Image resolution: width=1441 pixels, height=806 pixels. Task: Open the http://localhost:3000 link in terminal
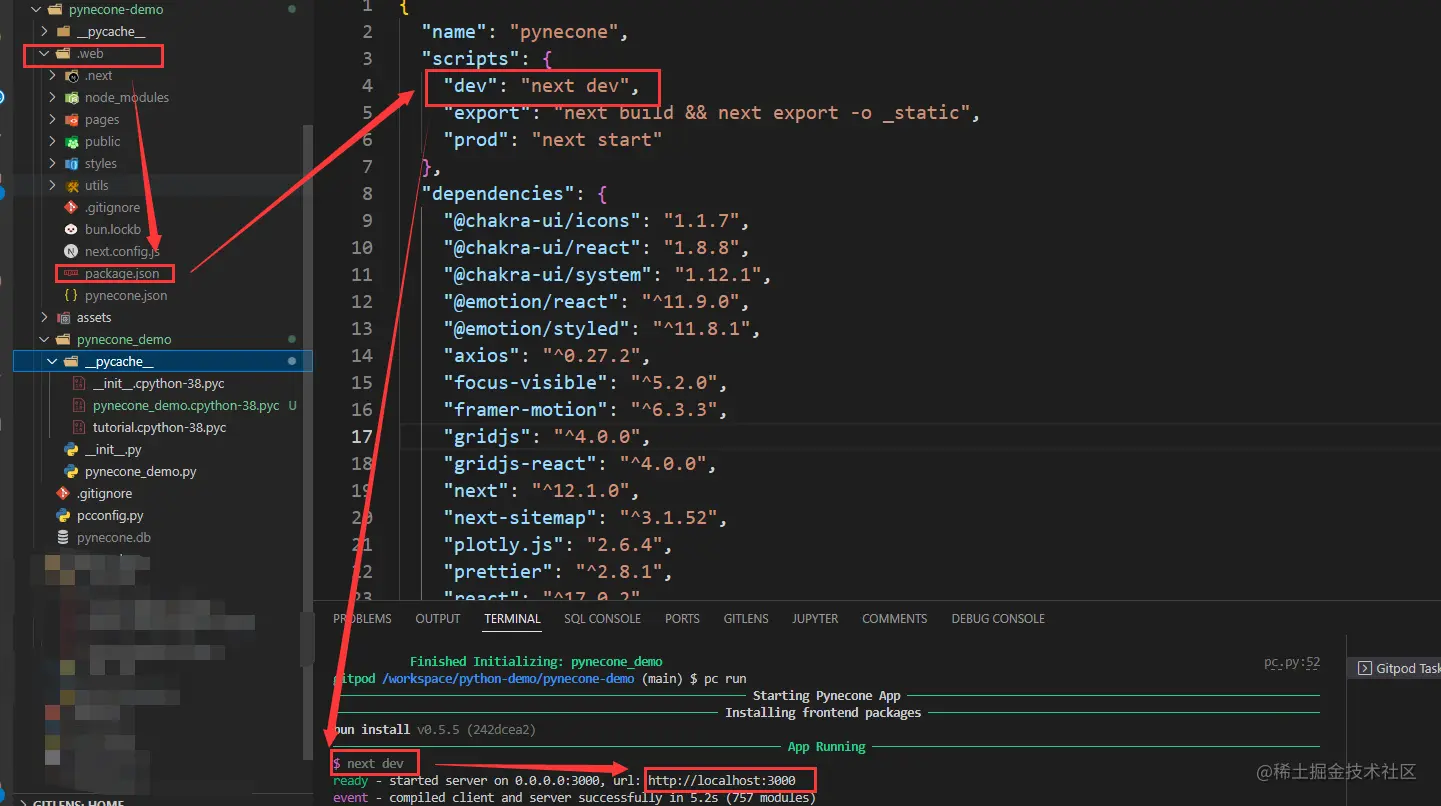click(x=722, y=780)
